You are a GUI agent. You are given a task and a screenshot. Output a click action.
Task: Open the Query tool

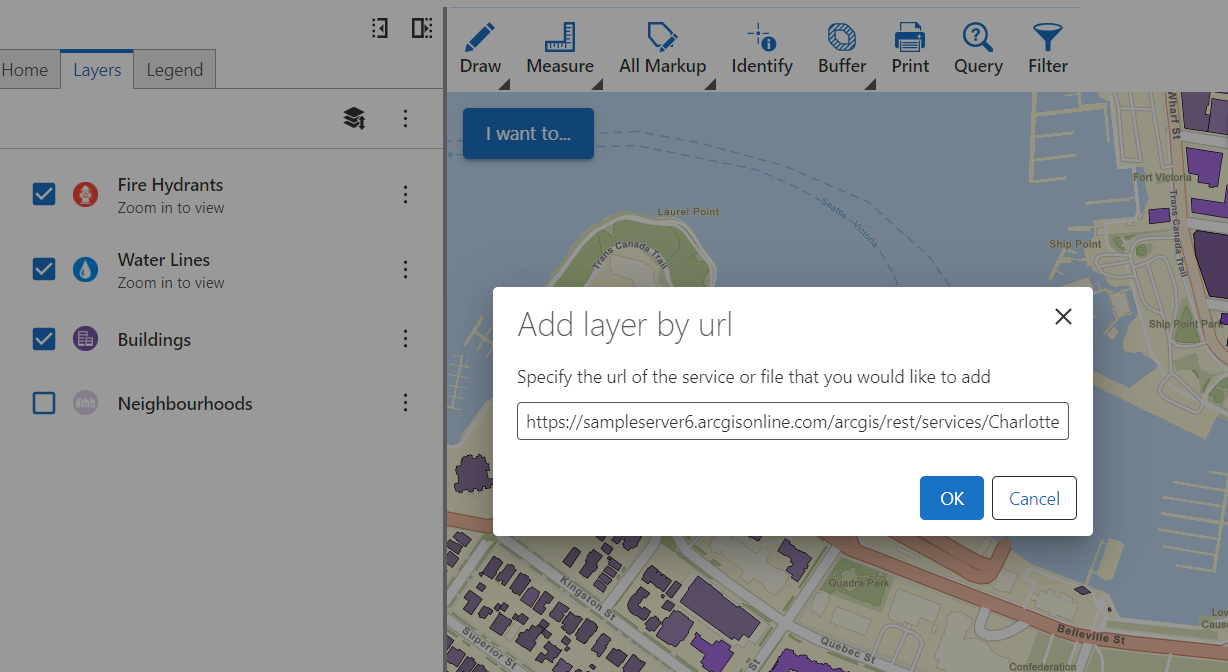[978, 50]
